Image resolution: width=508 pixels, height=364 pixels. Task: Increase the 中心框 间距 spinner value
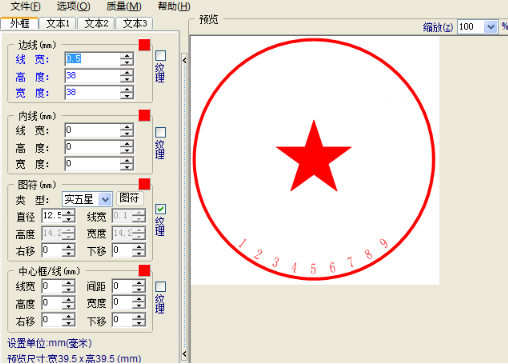(x=139, y=283)
